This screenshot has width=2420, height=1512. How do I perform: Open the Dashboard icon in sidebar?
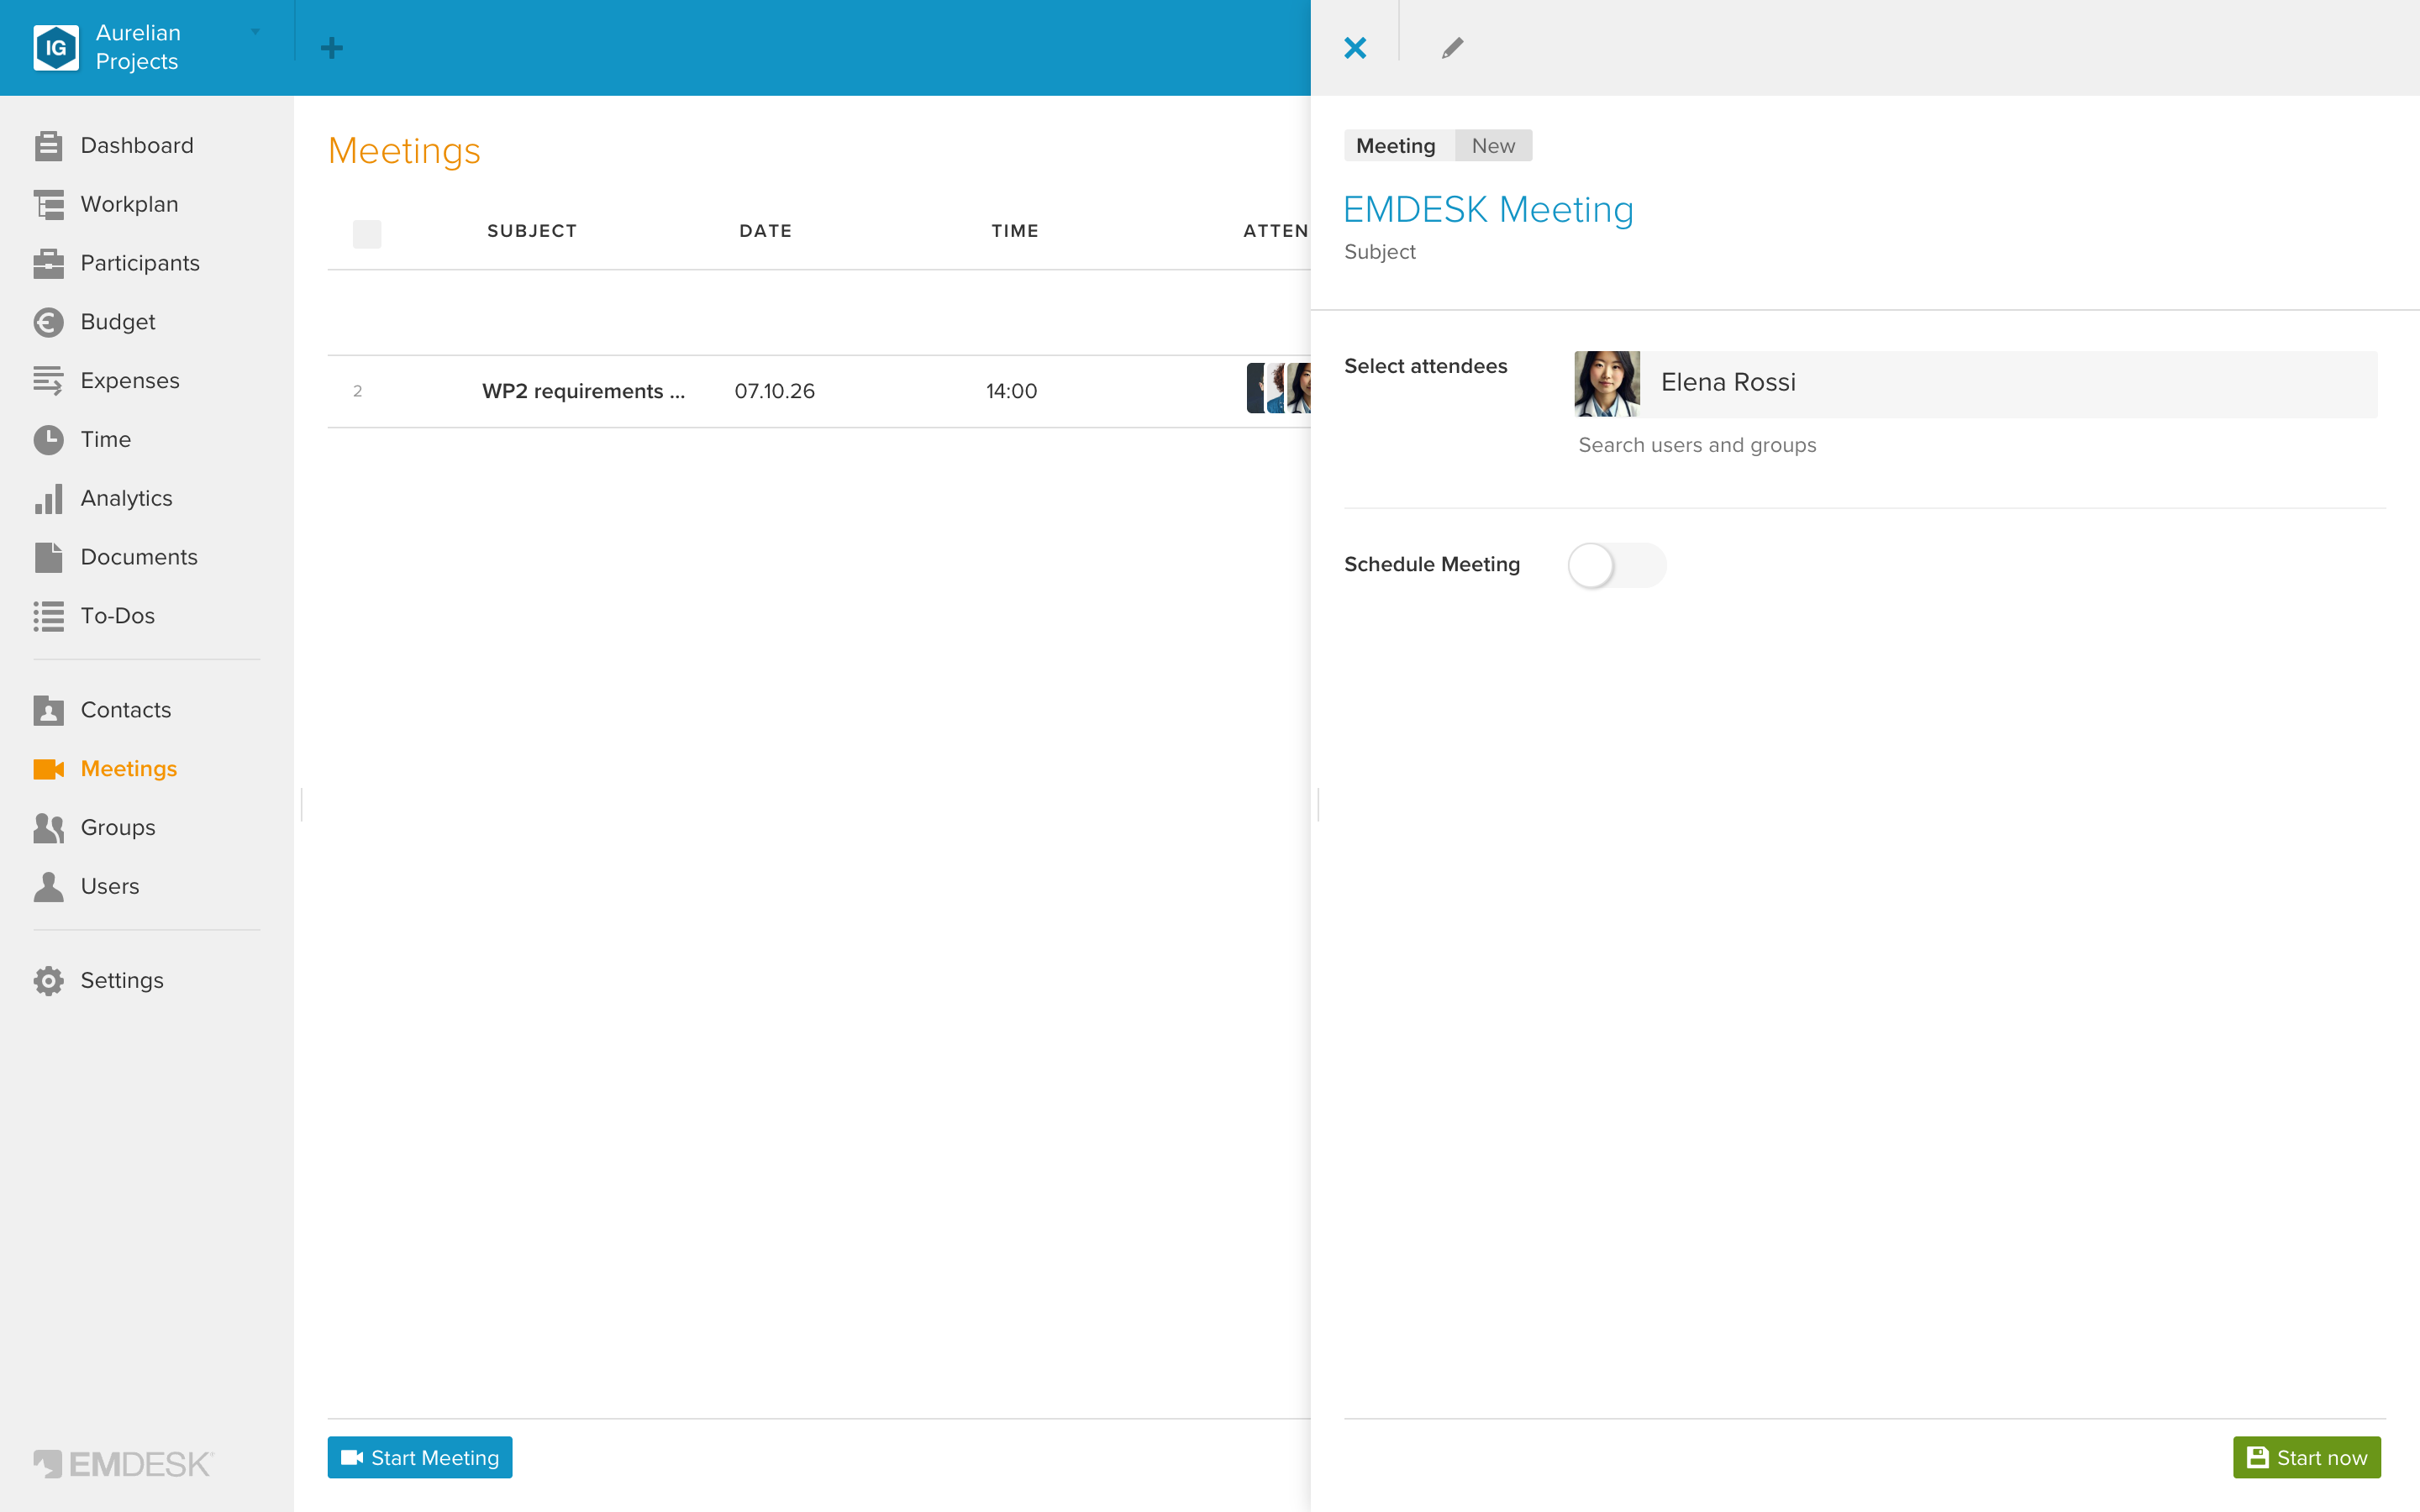pos(48,146)
